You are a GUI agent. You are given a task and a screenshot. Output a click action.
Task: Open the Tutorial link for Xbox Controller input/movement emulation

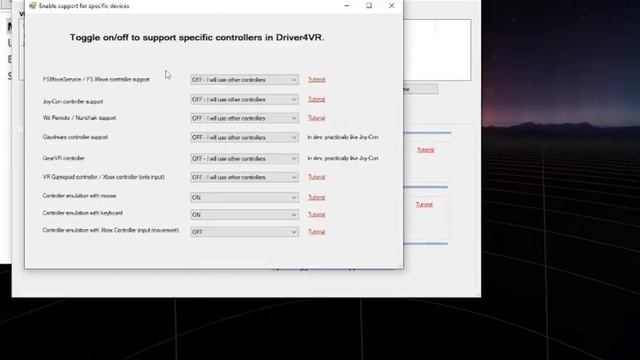point(316,232)
